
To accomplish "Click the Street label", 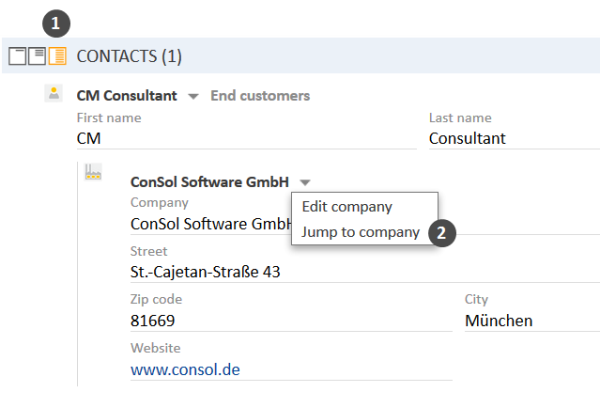I will [x=149, y=251].
